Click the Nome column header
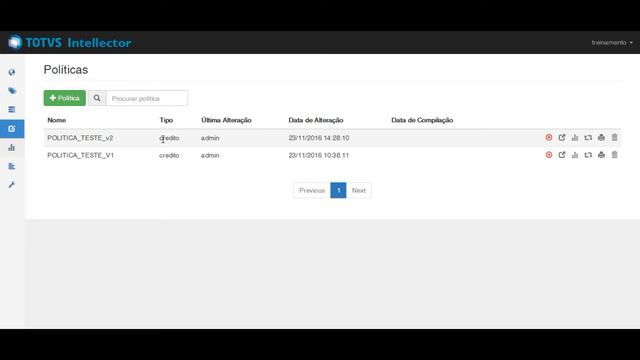This screenshot has width=640, height=360. [57, 120]
